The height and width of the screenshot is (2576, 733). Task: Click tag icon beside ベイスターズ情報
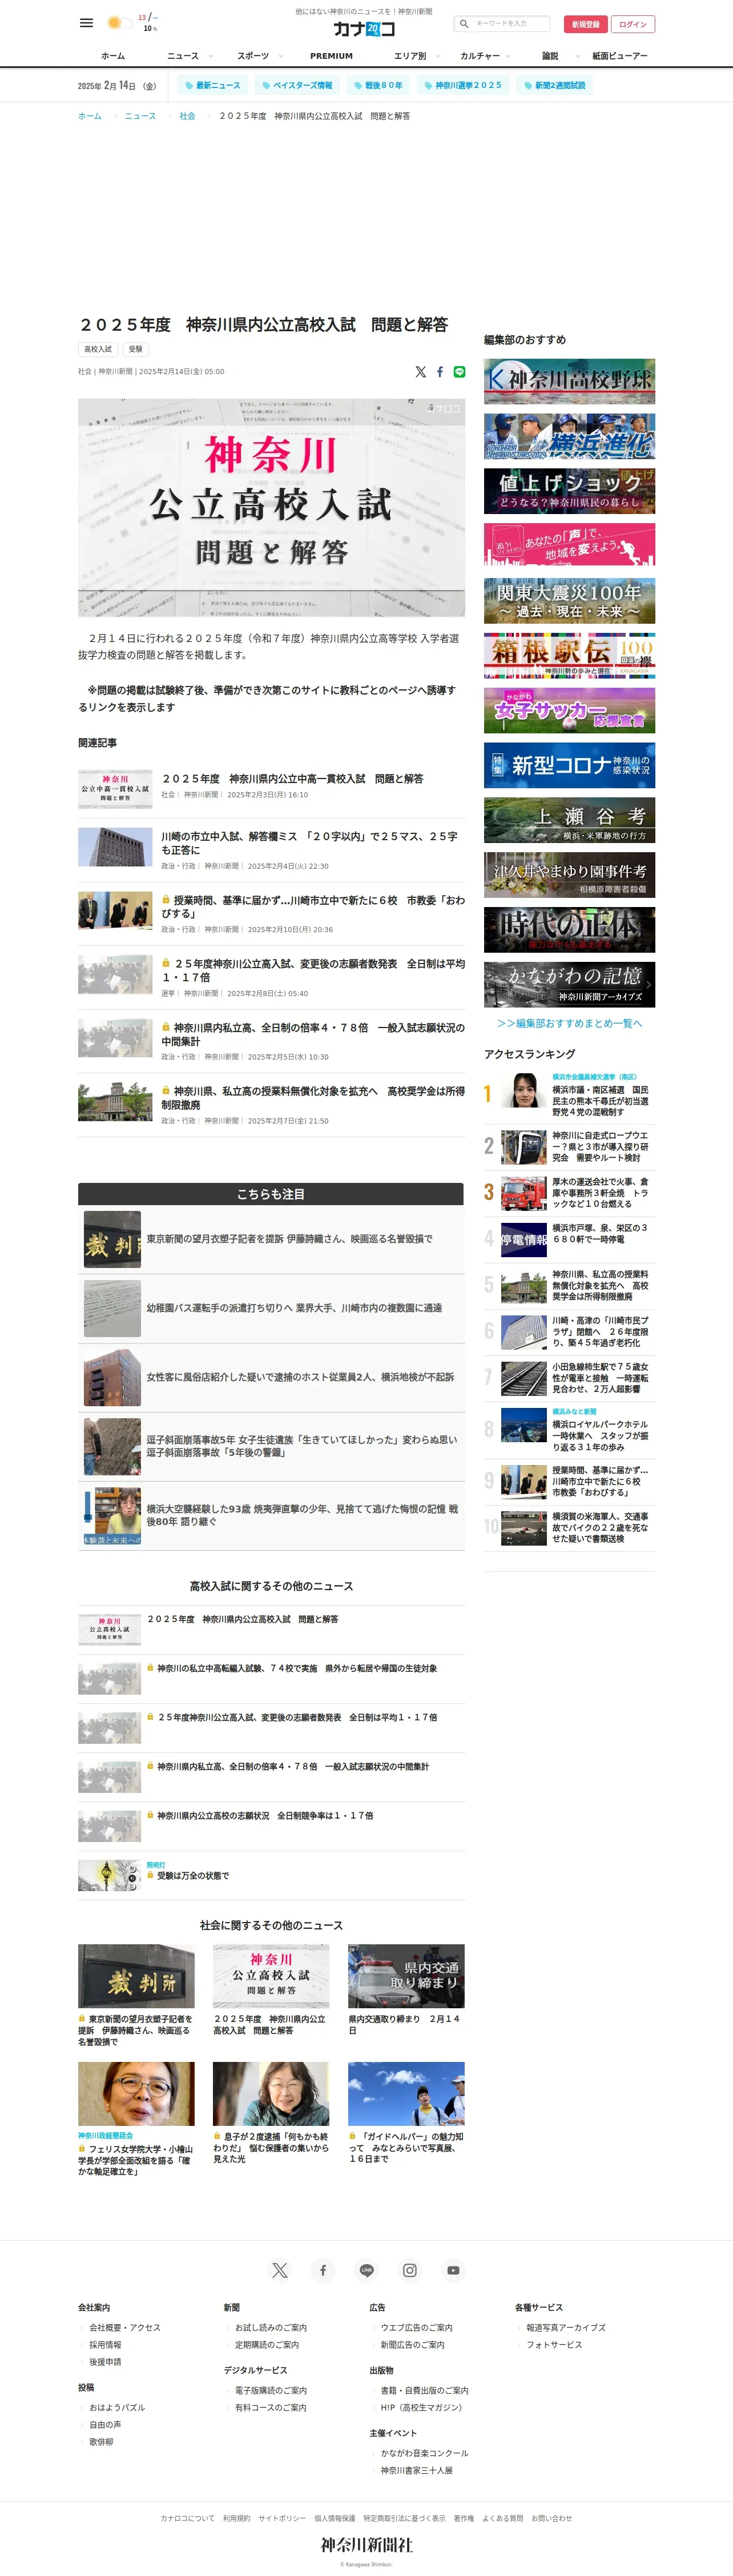[266, 86]
